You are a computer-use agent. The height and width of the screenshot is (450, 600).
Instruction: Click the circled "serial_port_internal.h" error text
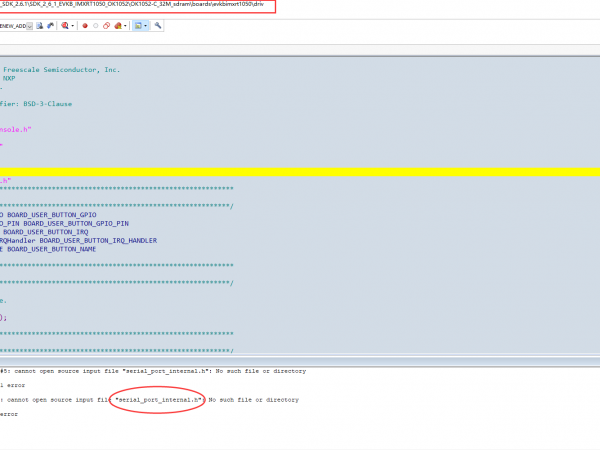pyautogui.click(x=158, y=399)
